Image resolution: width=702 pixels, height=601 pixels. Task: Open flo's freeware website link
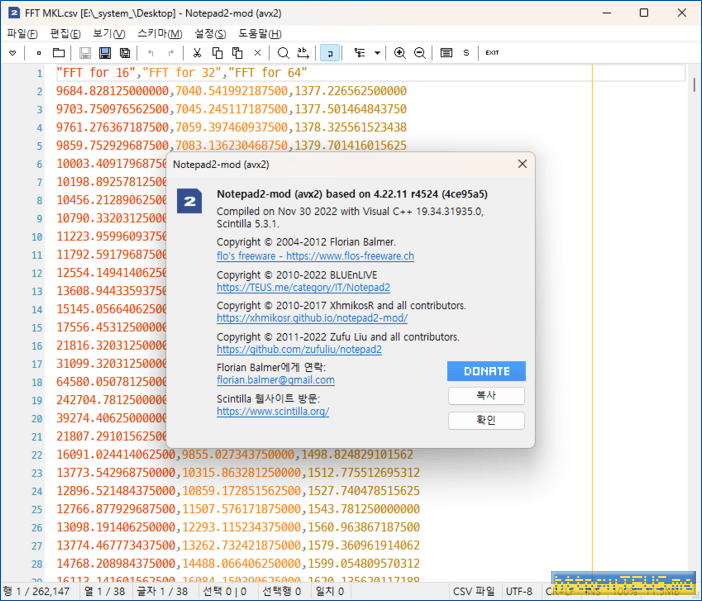(315, 256)
